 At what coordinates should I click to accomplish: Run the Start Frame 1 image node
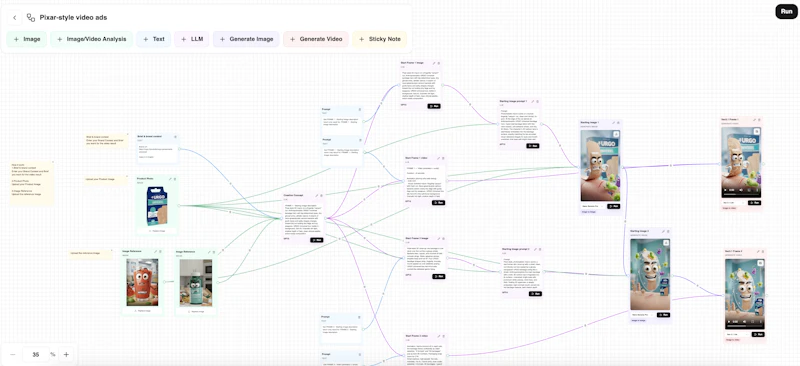tap(434, 106)
